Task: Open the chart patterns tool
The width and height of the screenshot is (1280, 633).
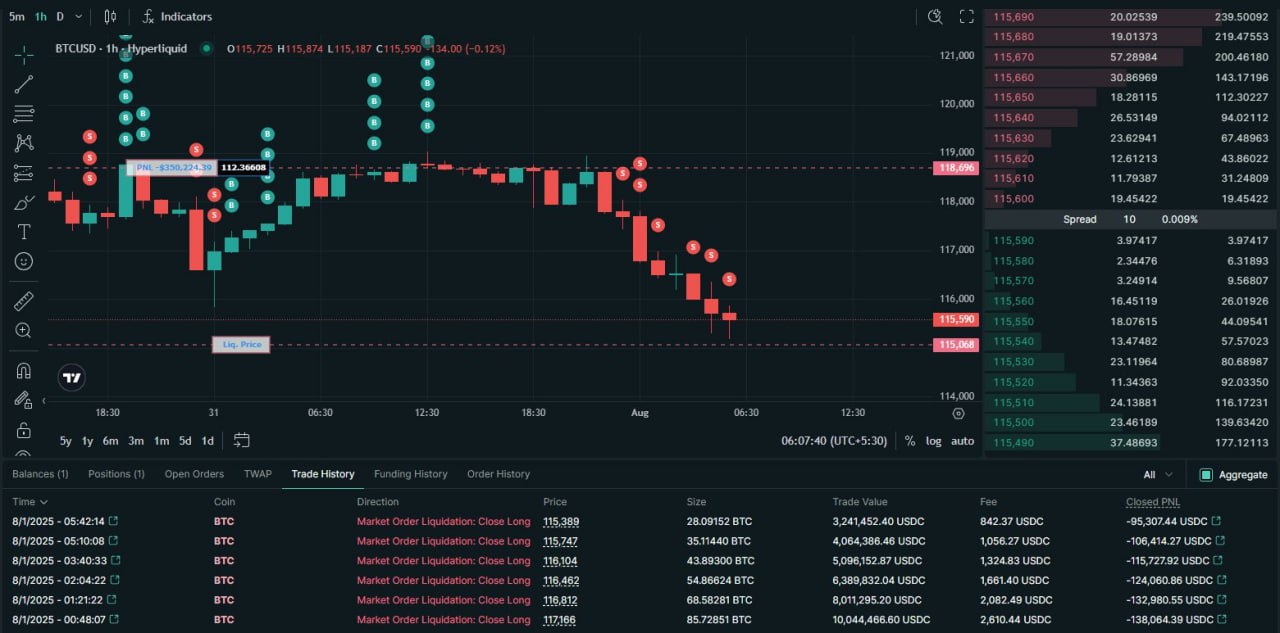Action: pyautogui.click(x=24, y=143)
